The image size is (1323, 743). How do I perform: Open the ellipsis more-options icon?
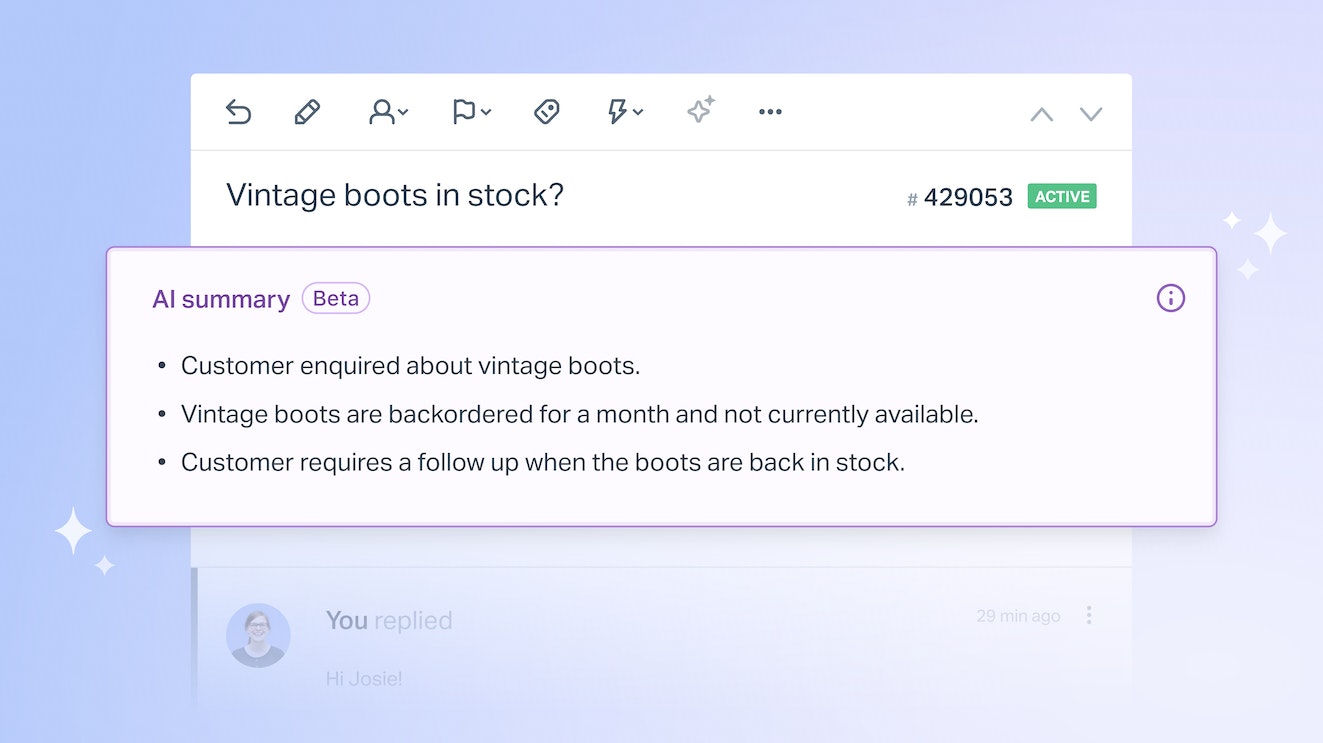(770, 112)
